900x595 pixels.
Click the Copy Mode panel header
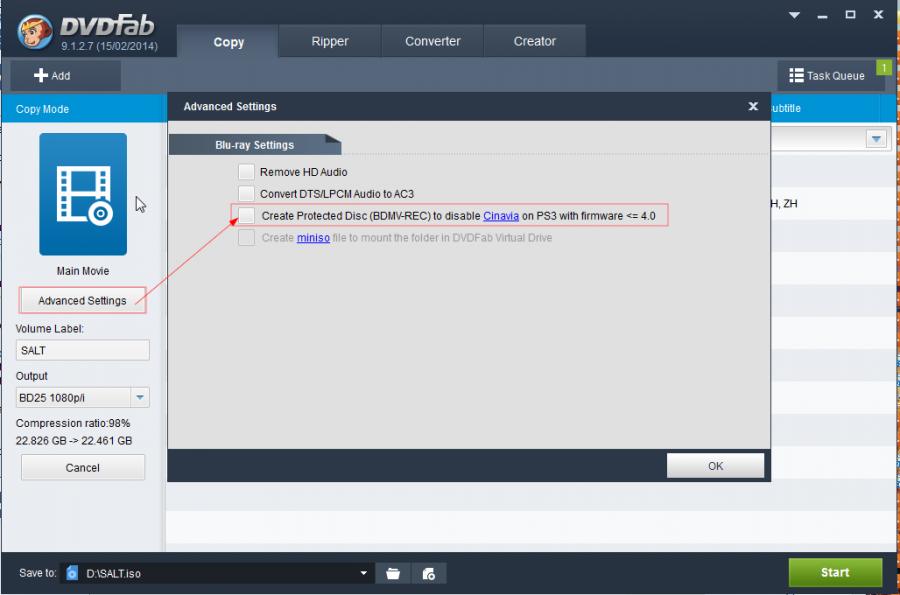point(84,109)
